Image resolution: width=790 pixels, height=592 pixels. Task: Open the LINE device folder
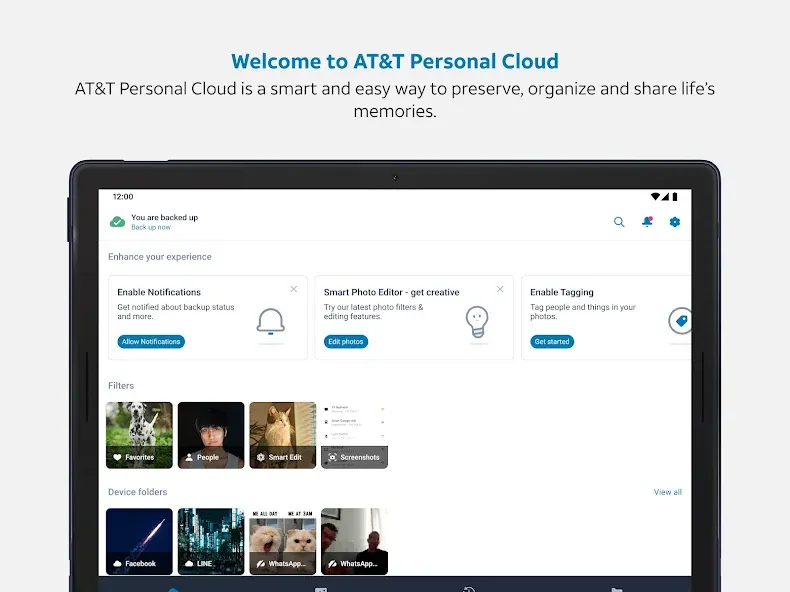coord(211,542)
